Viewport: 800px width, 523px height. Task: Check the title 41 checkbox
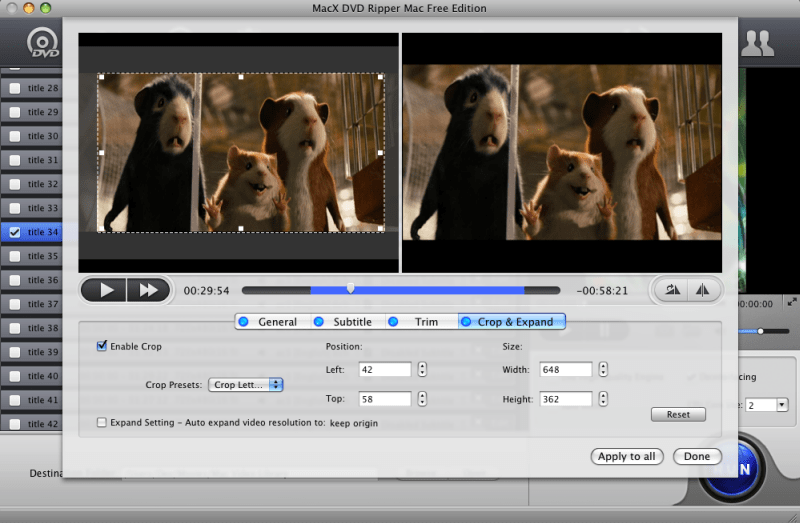tap(15, 400)
